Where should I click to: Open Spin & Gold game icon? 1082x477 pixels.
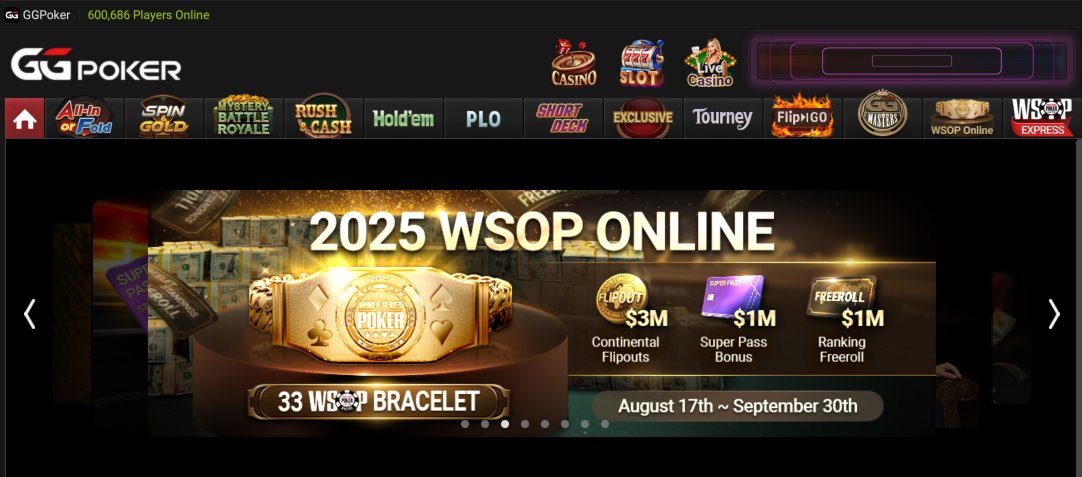[x=164, y=118]
